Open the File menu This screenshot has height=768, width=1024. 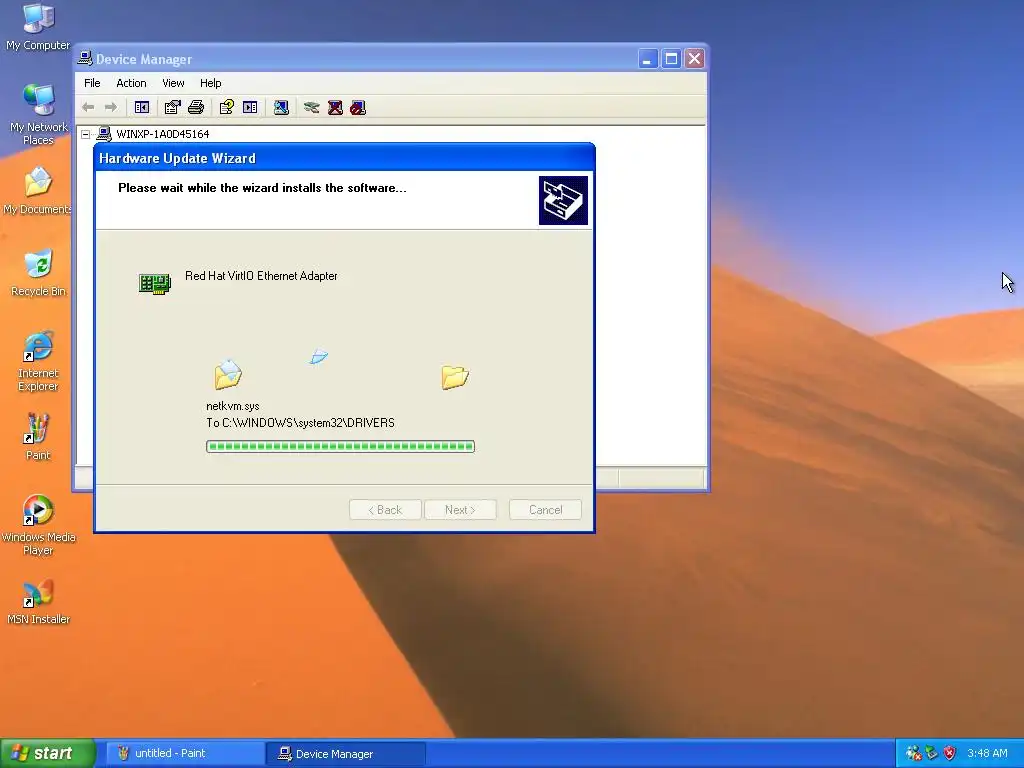coord(92,83)
